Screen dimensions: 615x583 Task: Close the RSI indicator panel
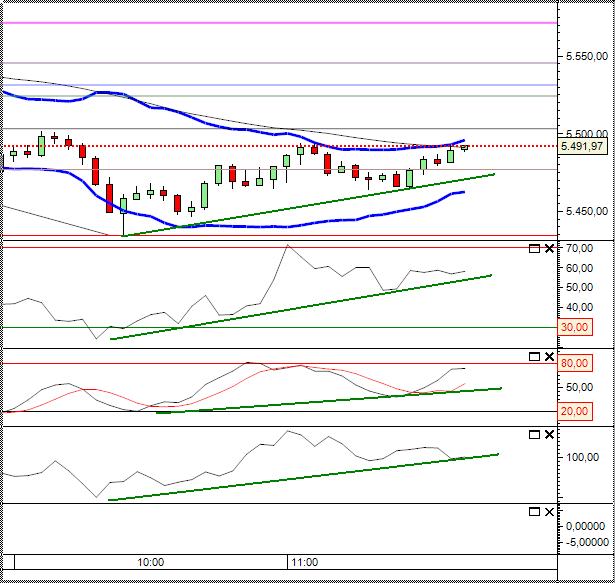[549, 248]
